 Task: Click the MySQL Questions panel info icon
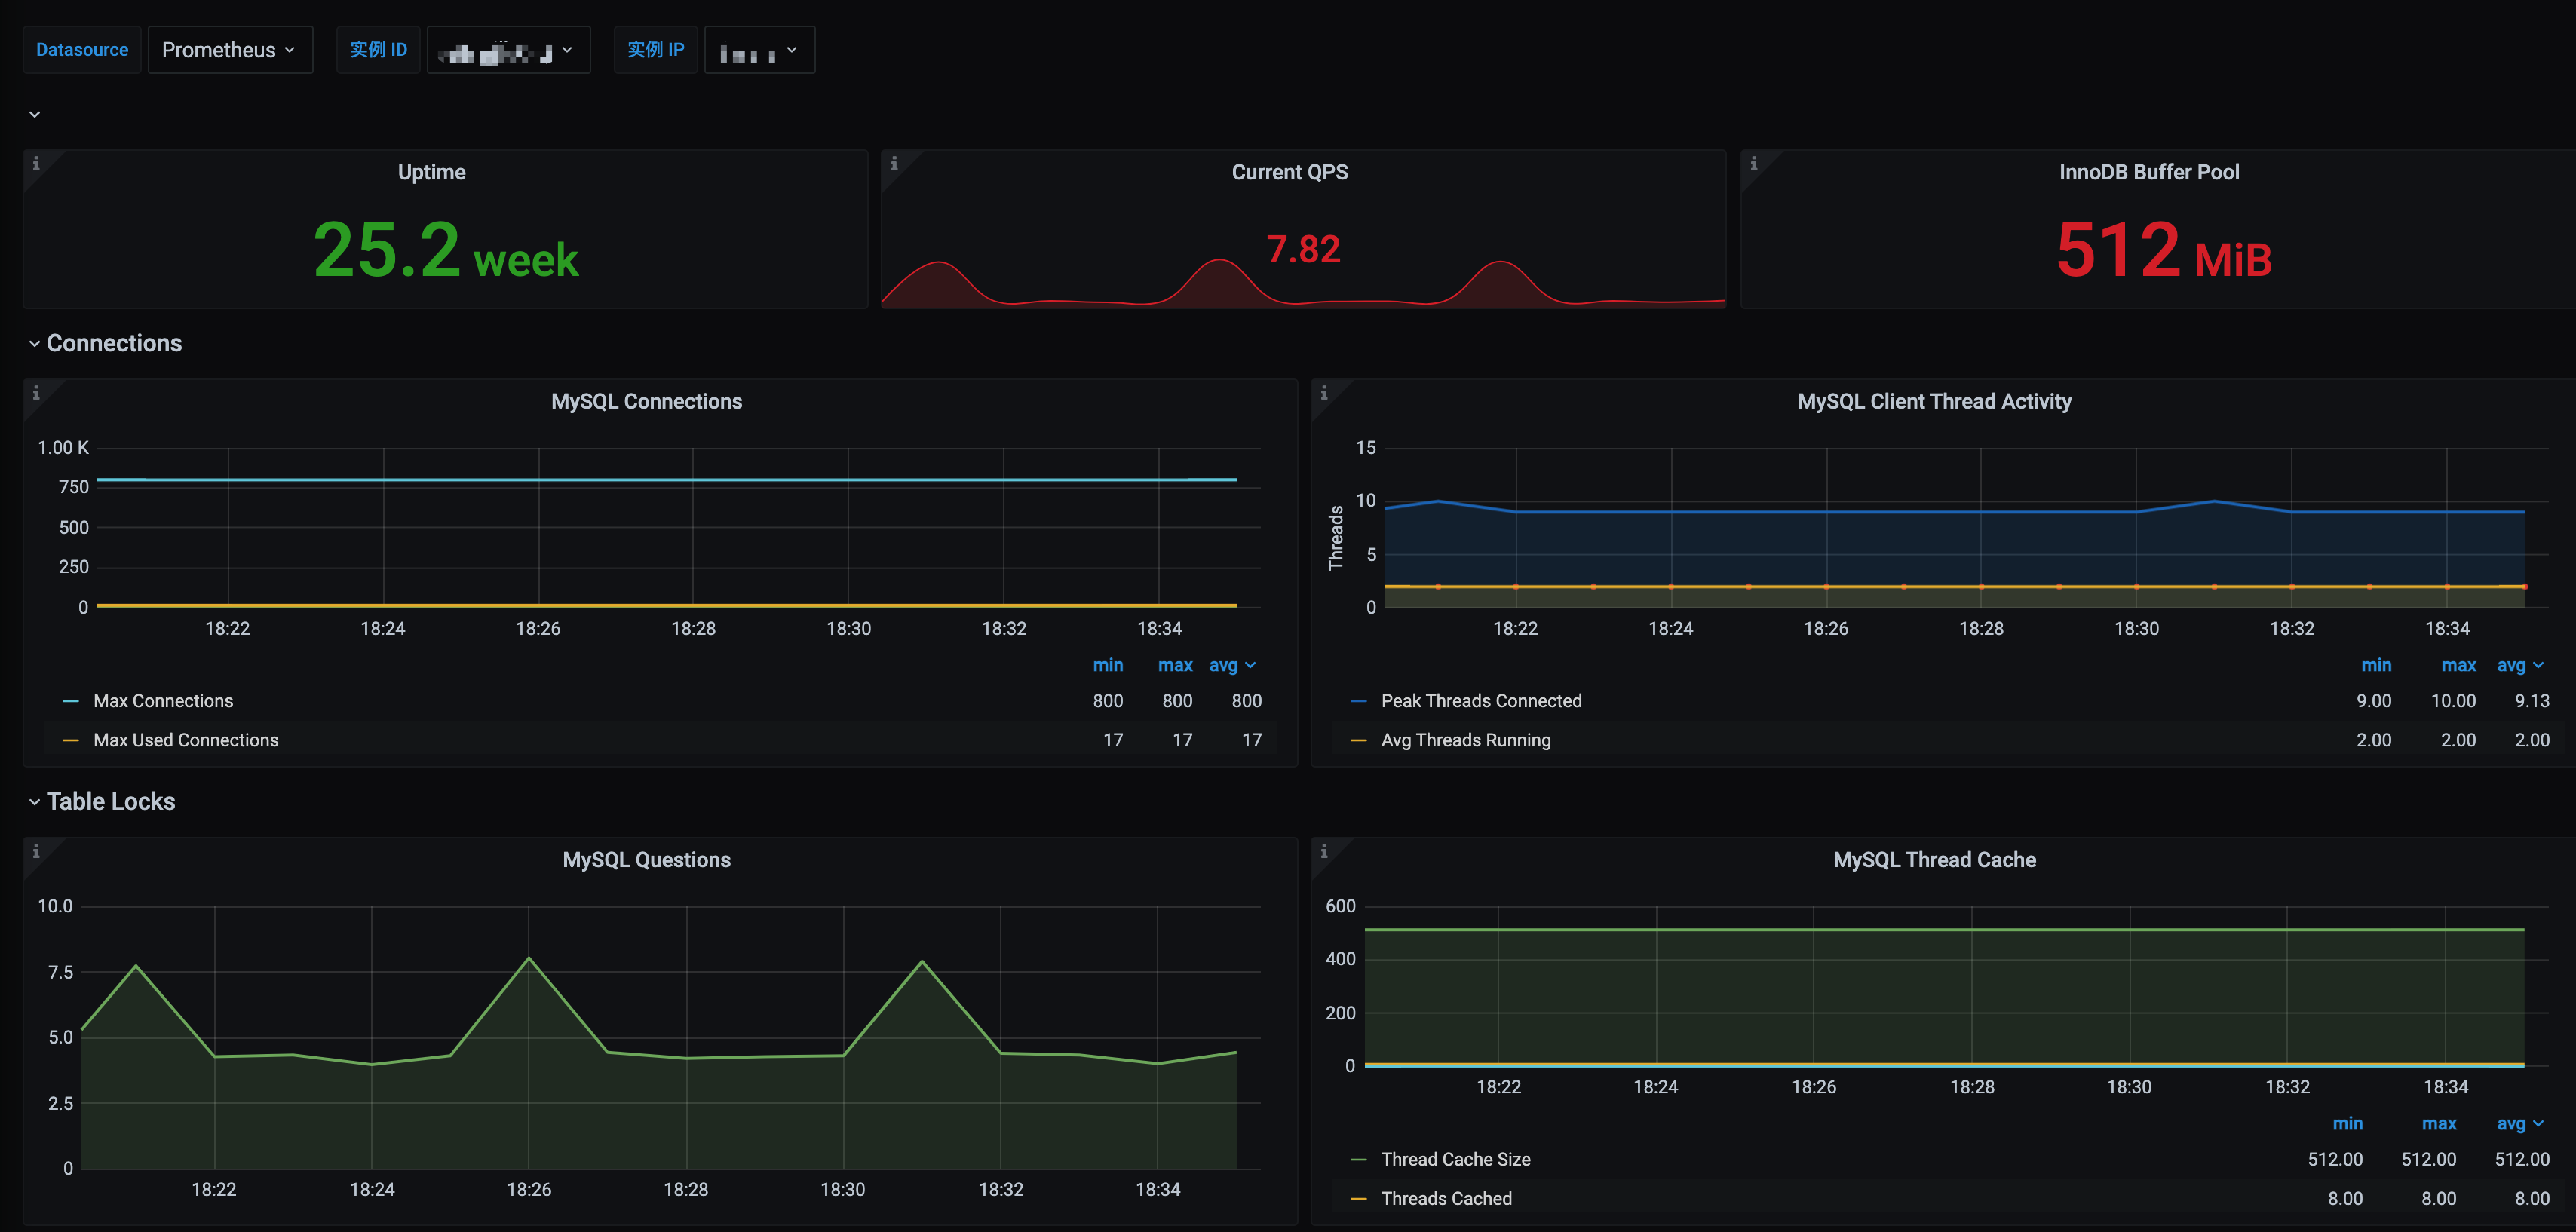(36, 851)
